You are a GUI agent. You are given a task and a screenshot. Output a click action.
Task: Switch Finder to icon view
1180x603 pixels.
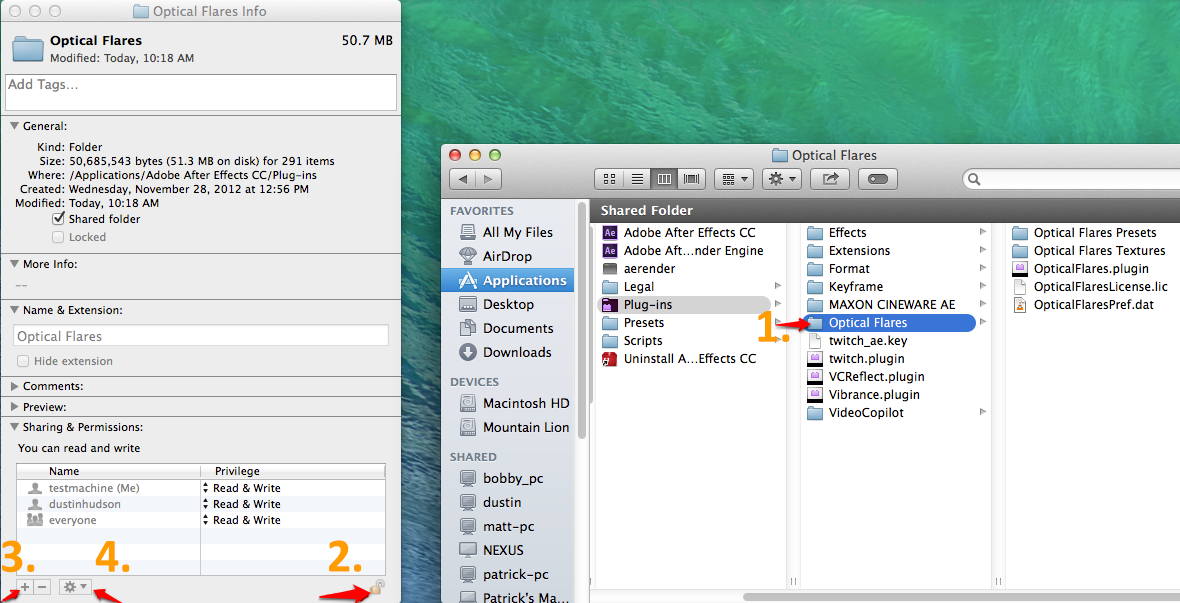608,179
